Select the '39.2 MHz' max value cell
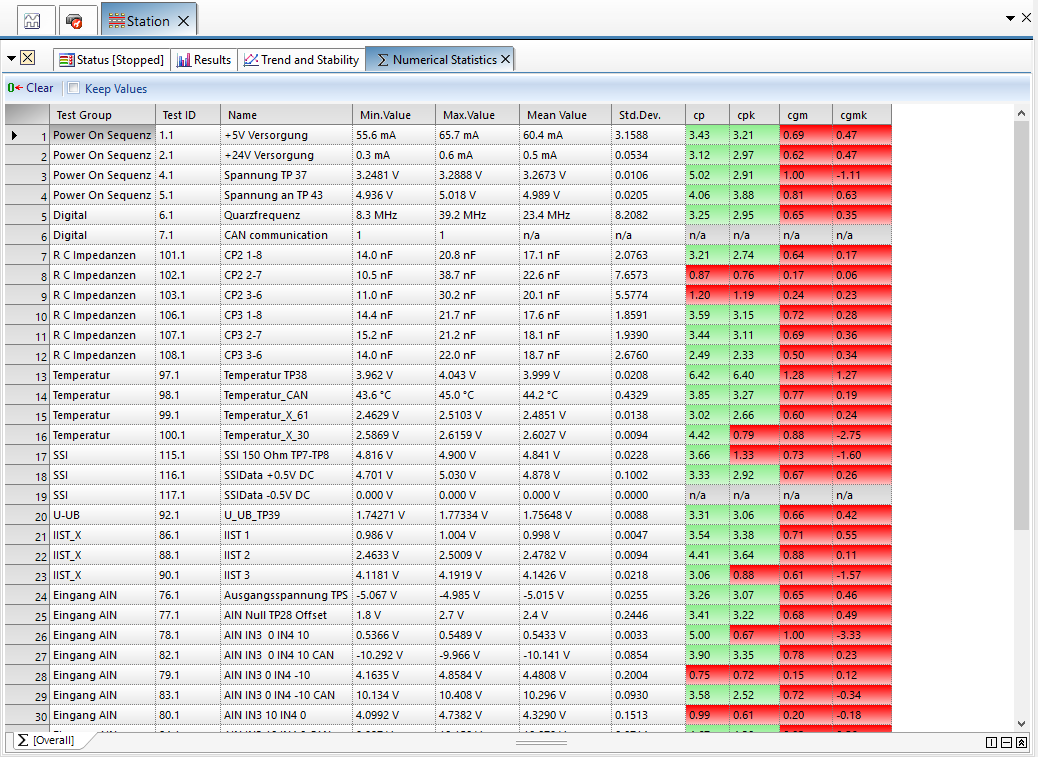 click(477, 215)
